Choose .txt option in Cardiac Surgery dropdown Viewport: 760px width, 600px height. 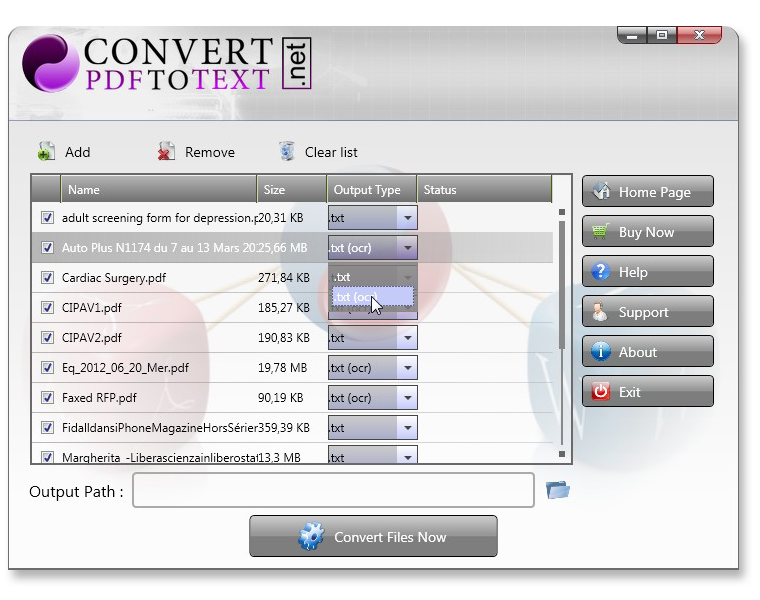tap(373, 277)
